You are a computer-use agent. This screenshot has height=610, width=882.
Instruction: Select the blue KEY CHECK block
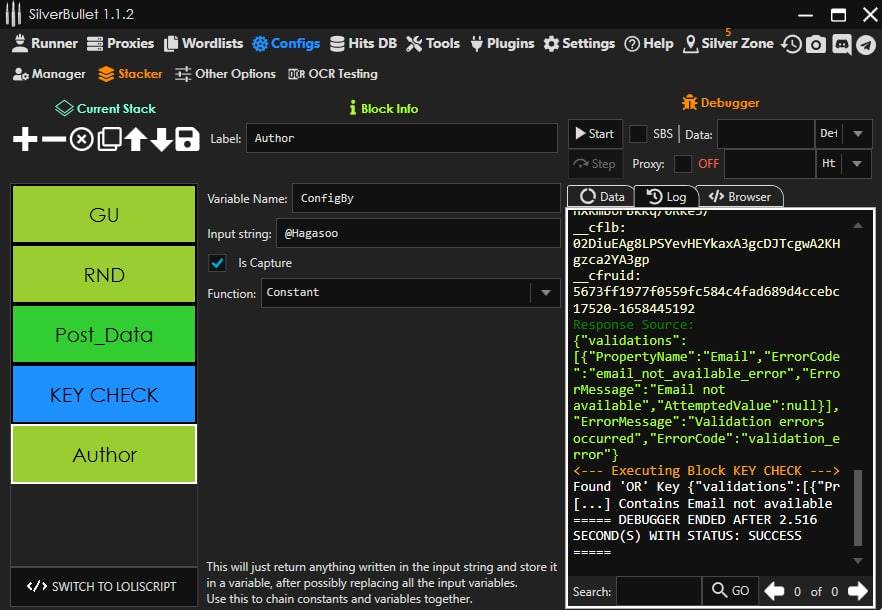(104, 395)
